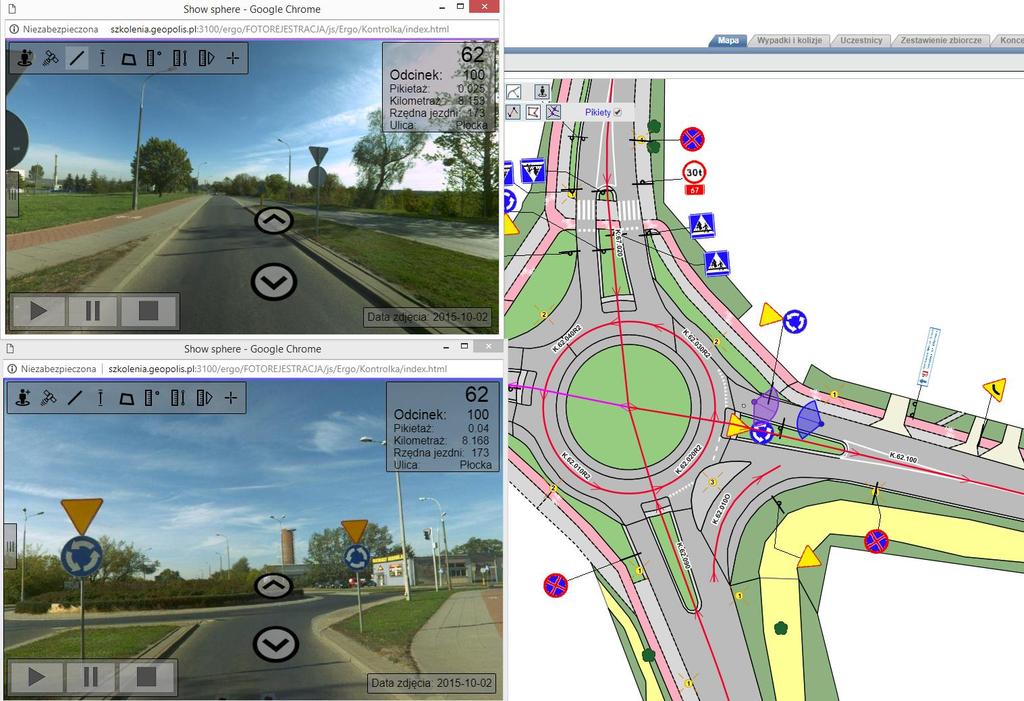Image resolution: width=1024 pixels, height=701 pixels.
Task: Open the Wypadki i kolizje tab
Action: click(x=789, y=41)
